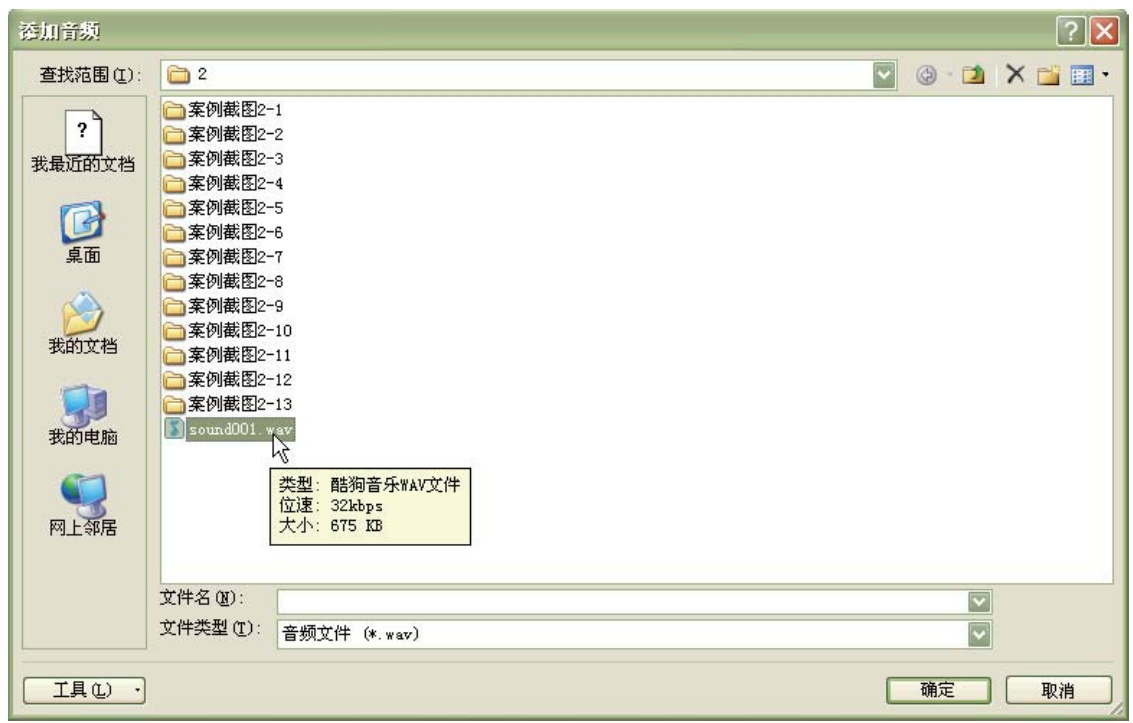
Task: Close the 添加音频 dialog
Action: click(x=1104, y=31)
